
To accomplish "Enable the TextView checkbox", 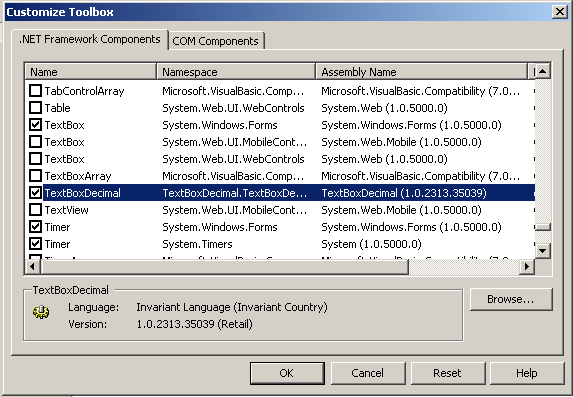I will pyautogui.click(x=35, y=210).
